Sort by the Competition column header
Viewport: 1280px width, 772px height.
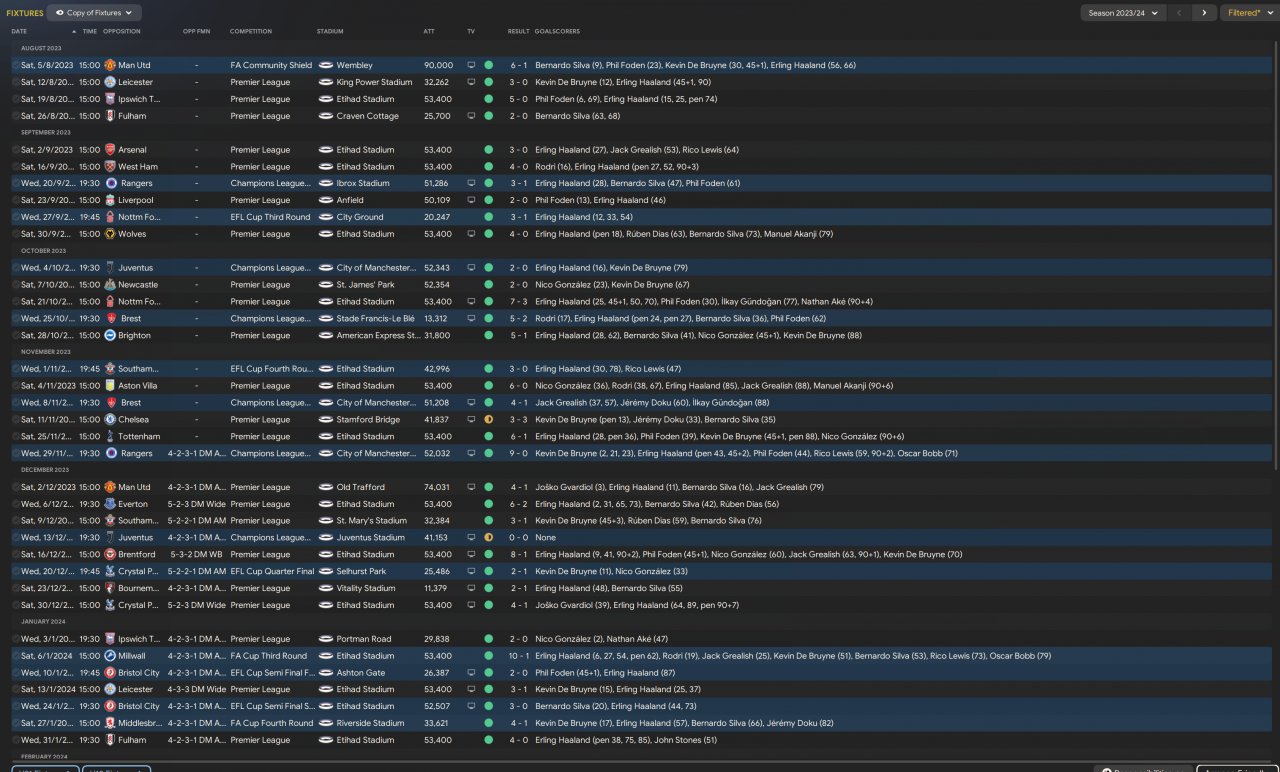coord(251,31)
